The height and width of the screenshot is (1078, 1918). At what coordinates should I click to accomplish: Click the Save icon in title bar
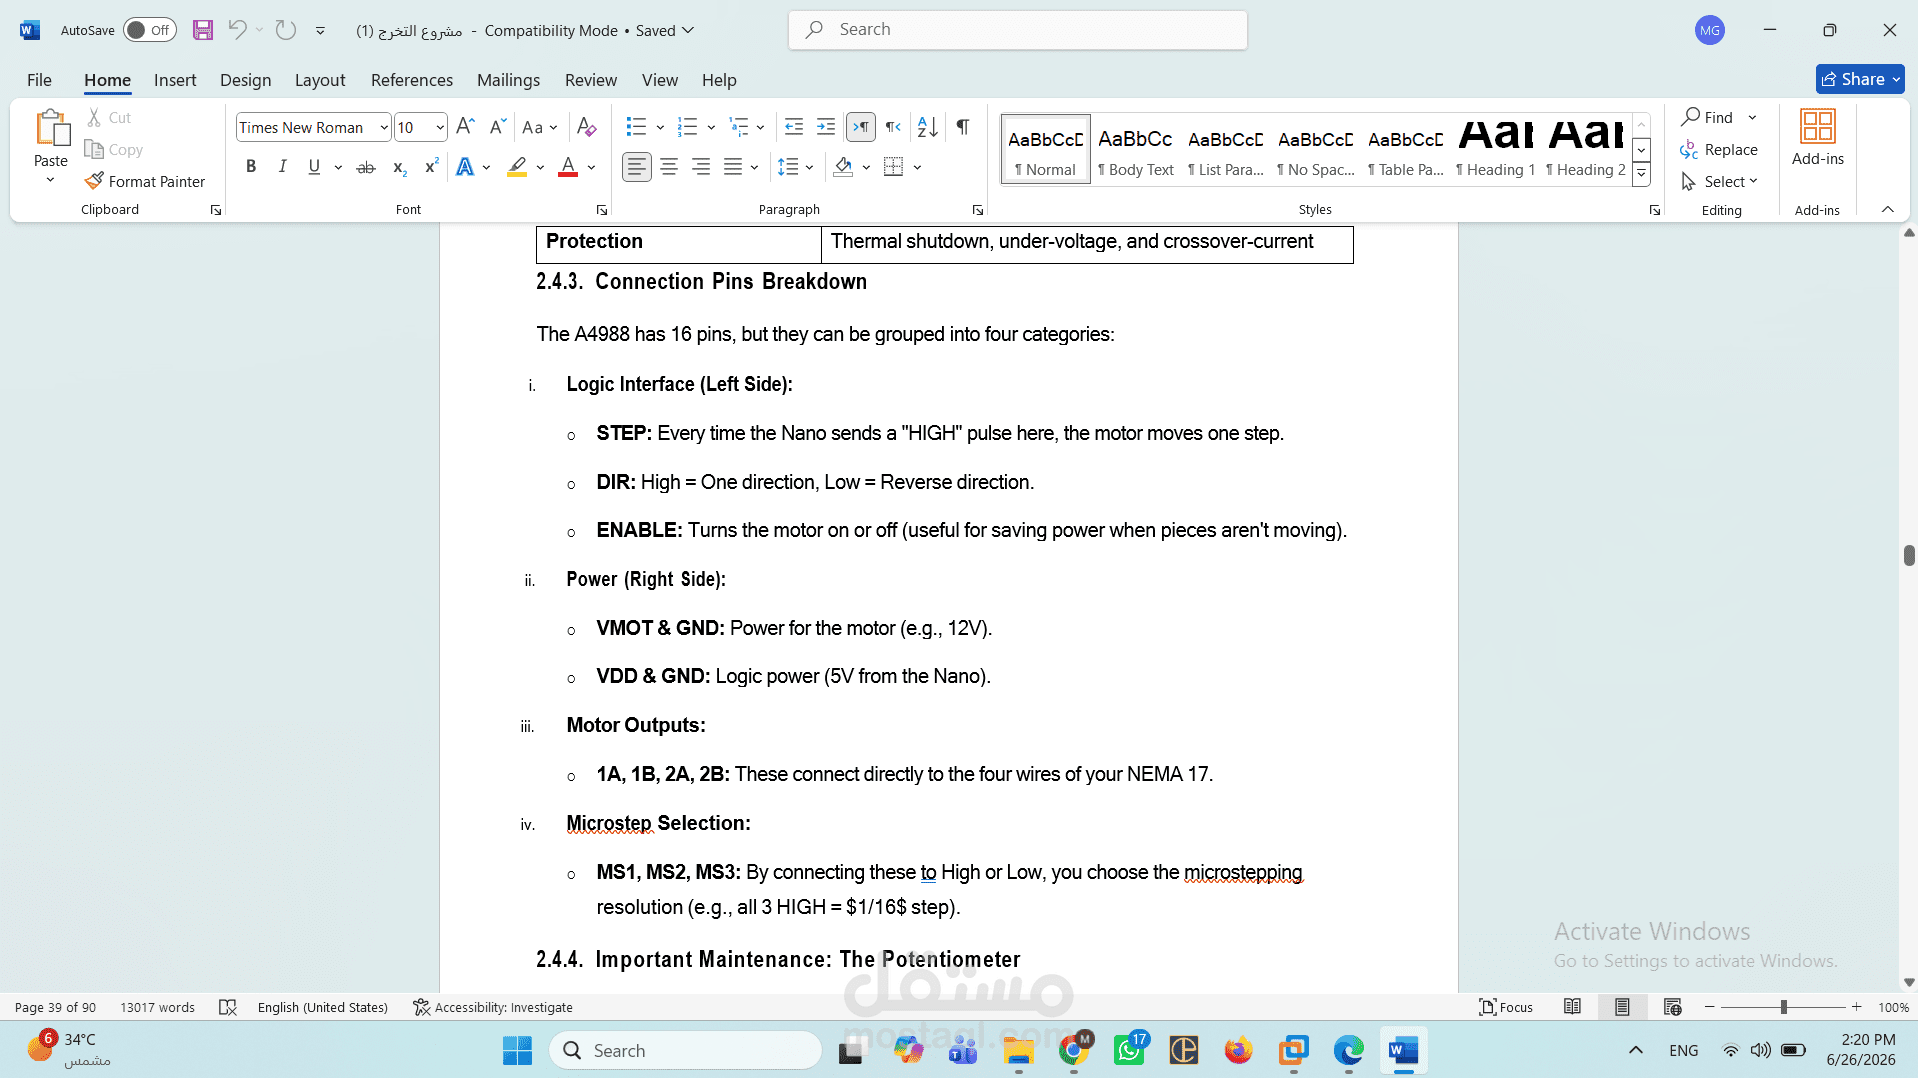tap(203, 30)
